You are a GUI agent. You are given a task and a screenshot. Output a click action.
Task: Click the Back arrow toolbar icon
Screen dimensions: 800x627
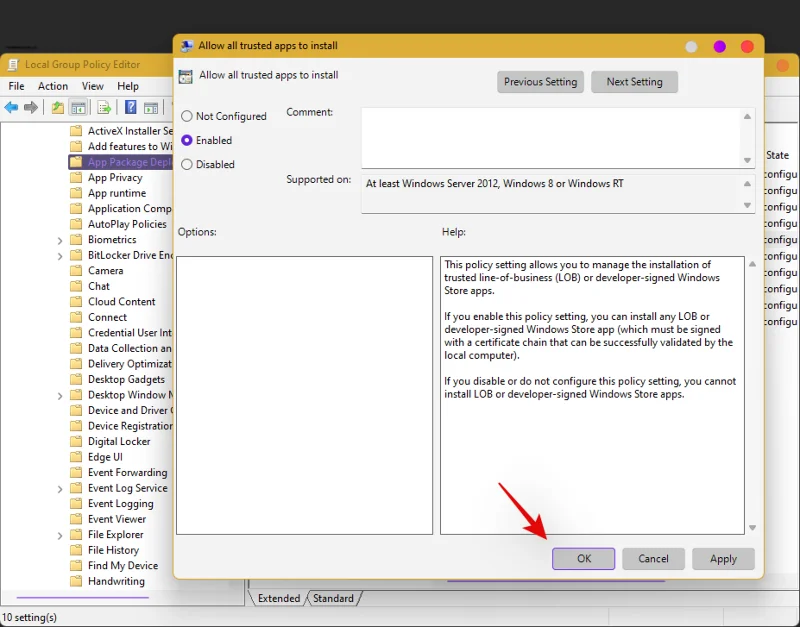click(x=12, y=108)
